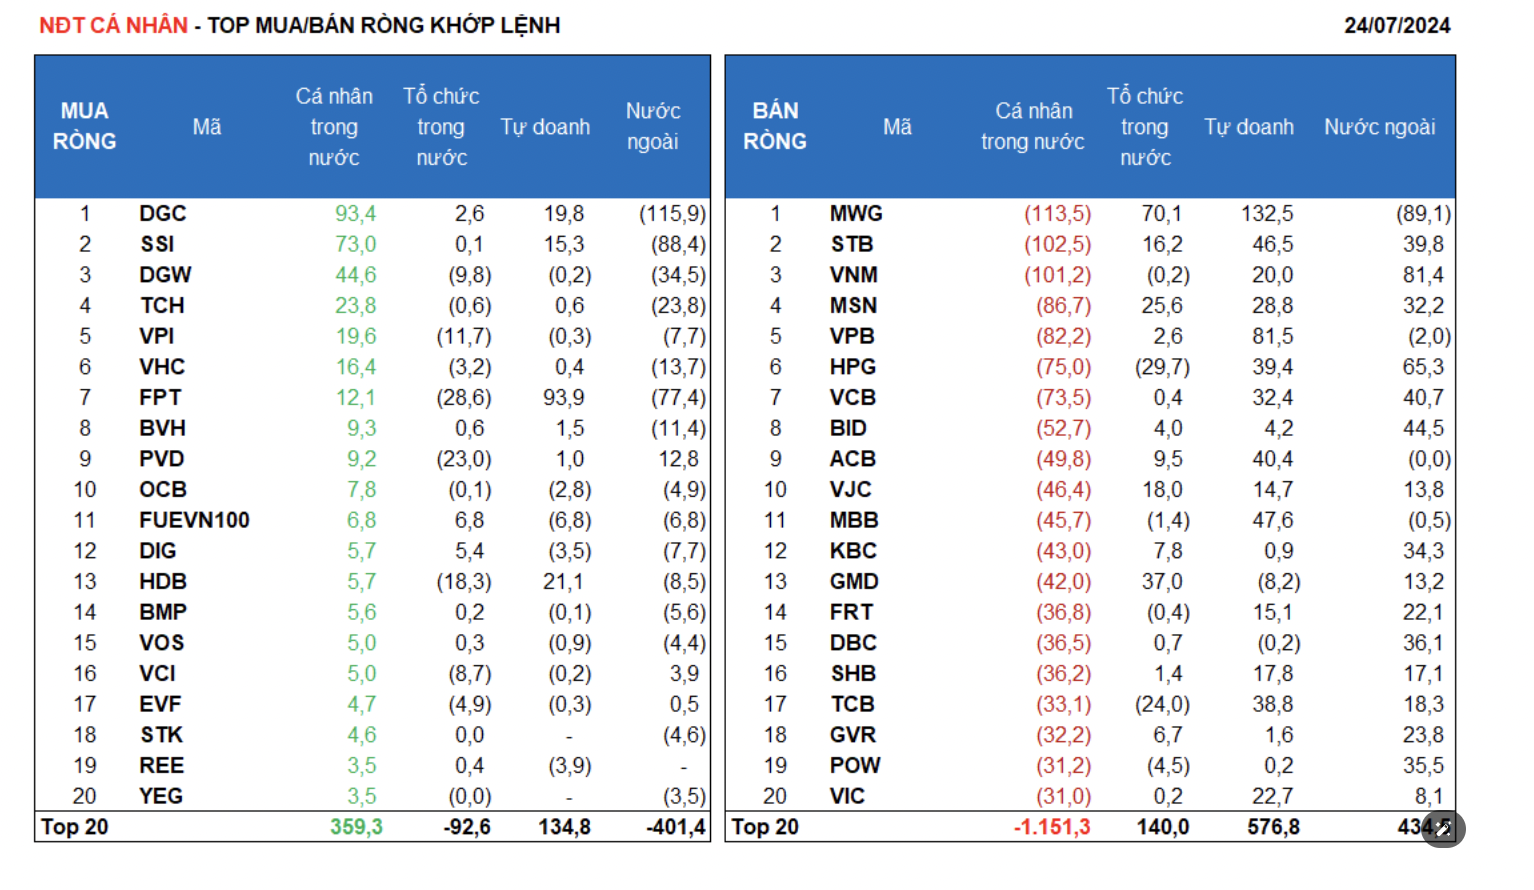
Task: Select ticker HPG
Action: 853,367
